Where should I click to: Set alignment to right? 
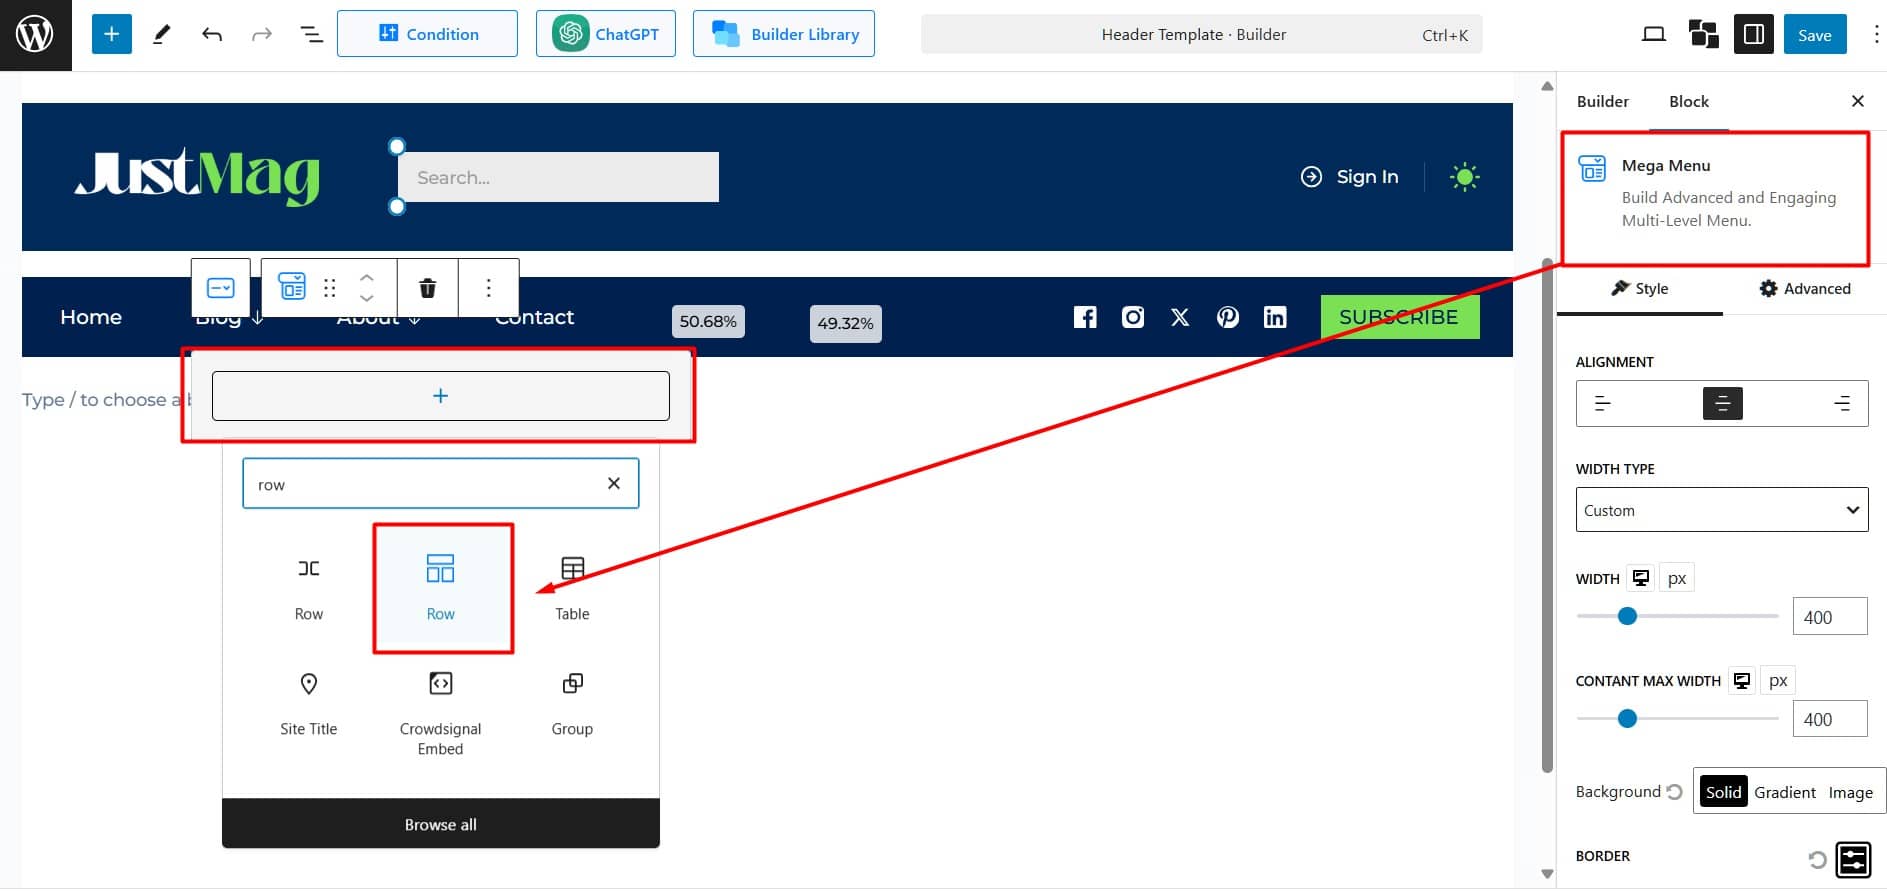pyautogui.click(x=1842, y=403)
